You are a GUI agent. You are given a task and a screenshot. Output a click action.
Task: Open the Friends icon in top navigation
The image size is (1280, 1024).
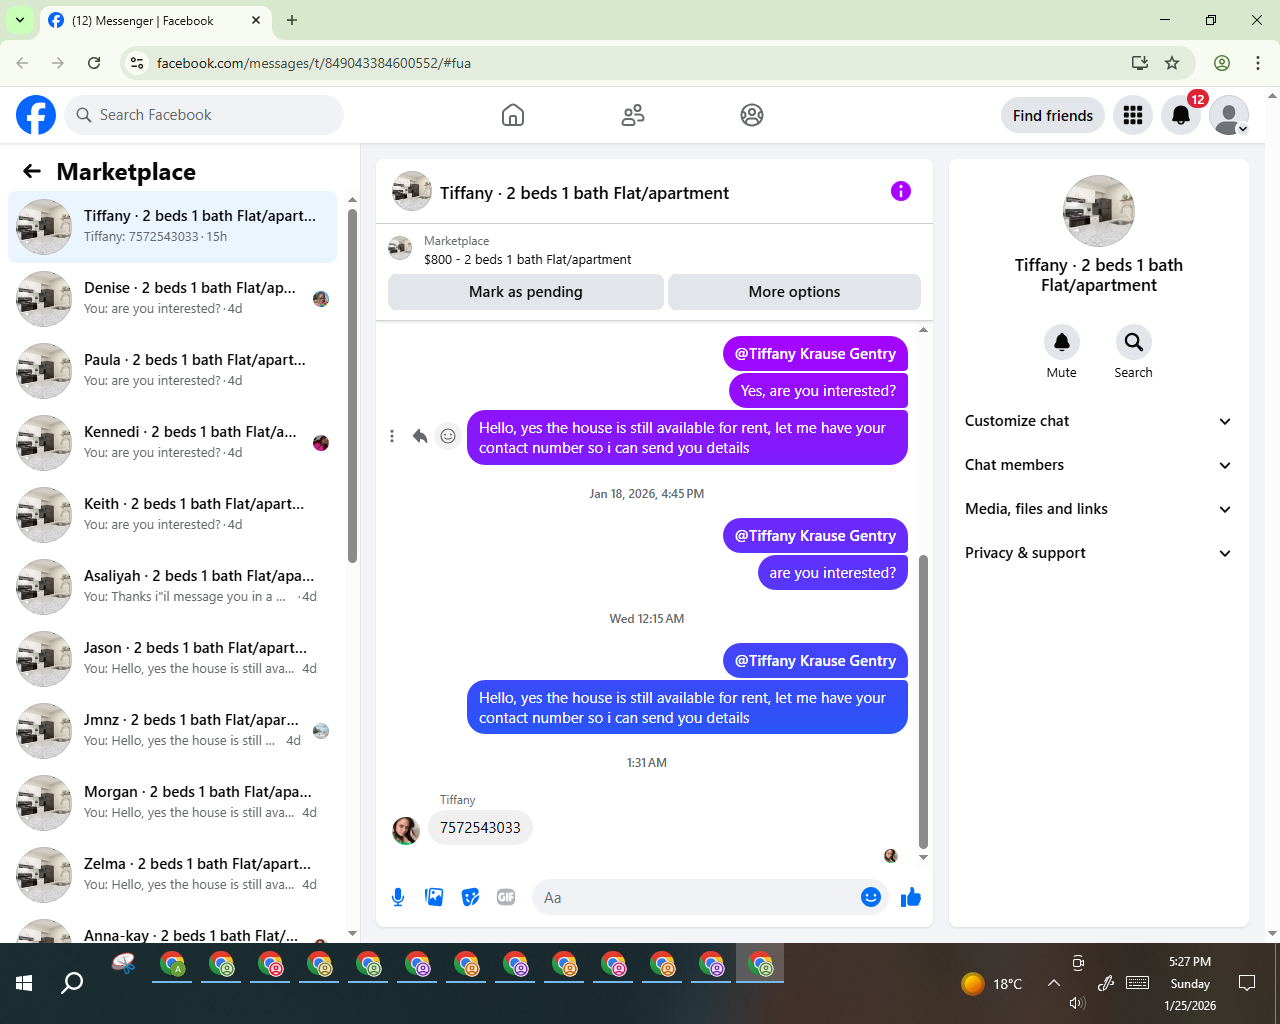click(x=633, y=115)
